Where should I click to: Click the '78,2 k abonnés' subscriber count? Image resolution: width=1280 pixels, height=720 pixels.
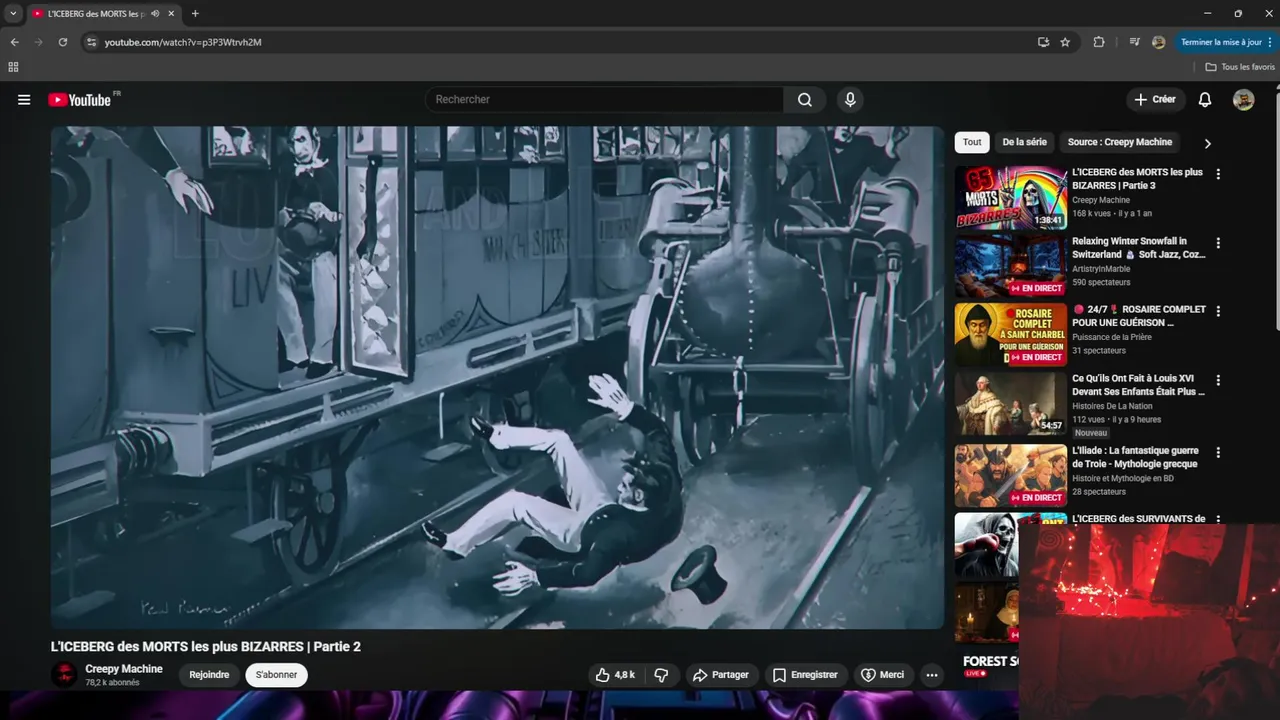coord(112,683)
